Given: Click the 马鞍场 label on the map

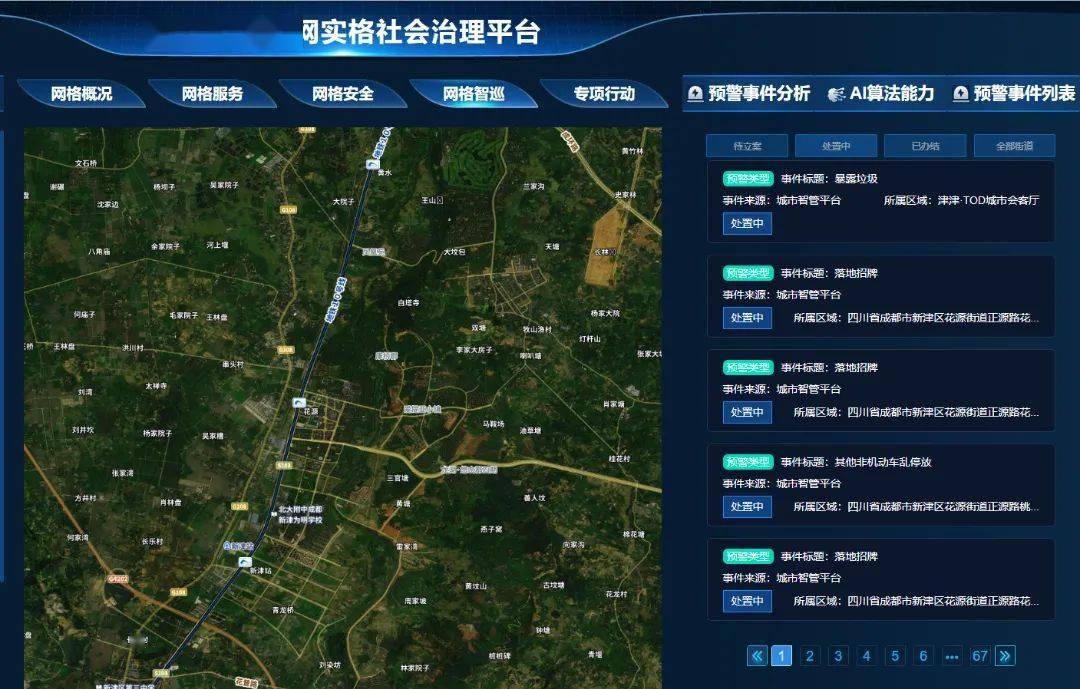Looking at the screenshot, I should point(493,424).
